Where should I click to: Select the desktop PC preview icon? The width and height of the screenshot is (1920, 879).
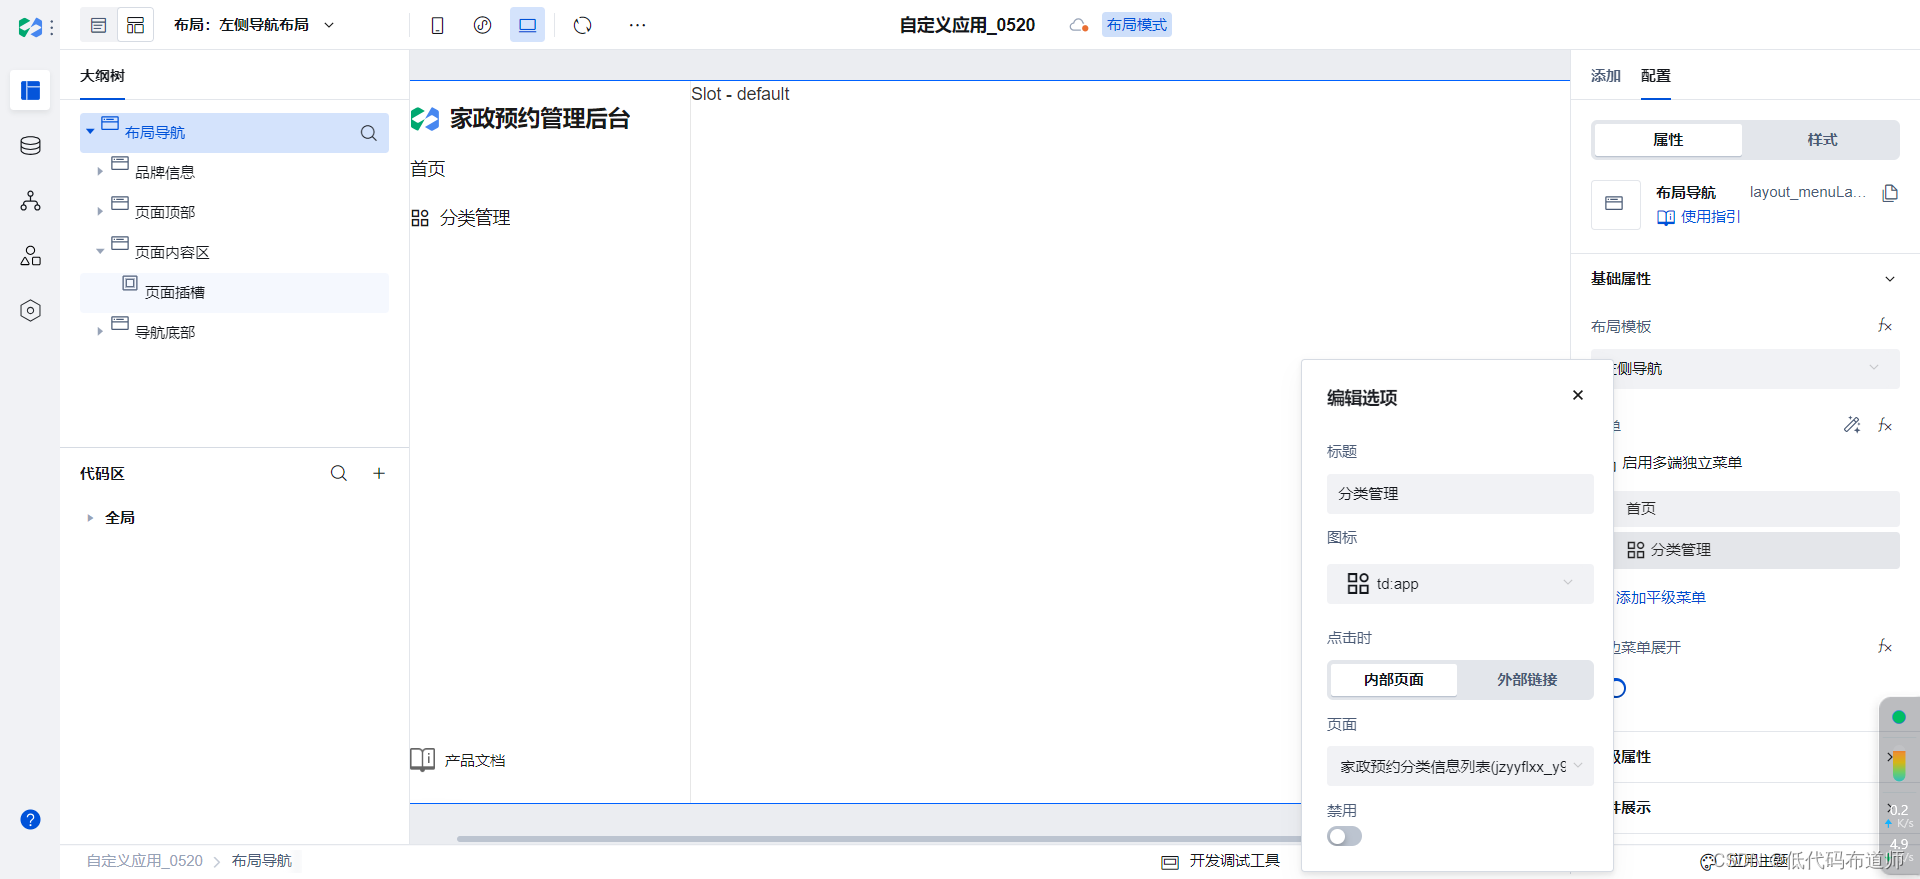(x=527, y=25)
